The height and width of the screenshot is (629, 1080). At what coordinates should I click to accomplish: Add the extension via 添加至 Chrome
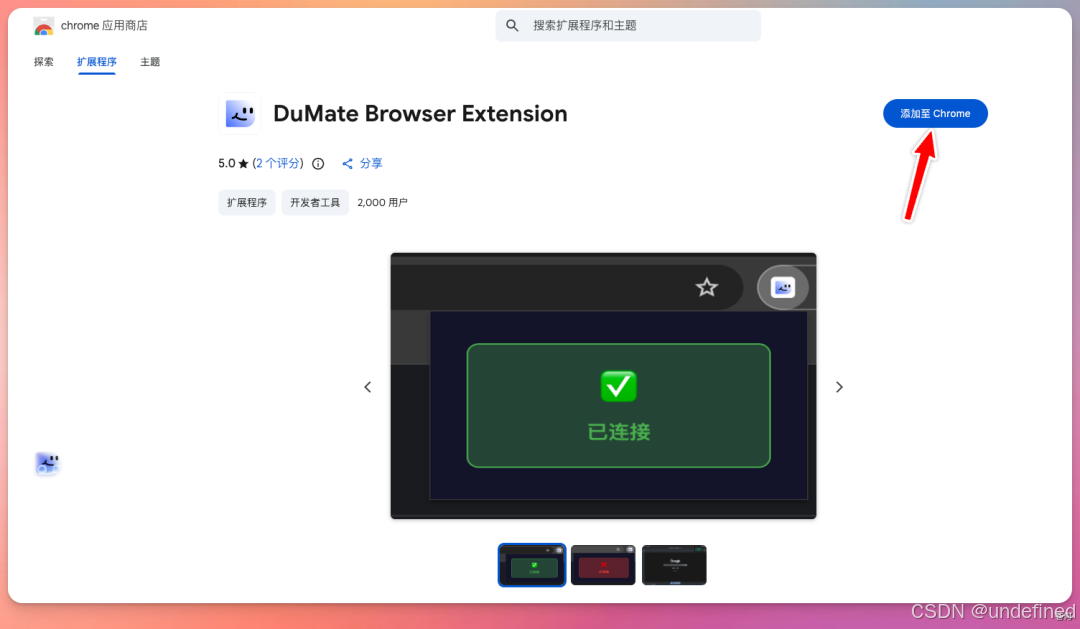[935, 114]
